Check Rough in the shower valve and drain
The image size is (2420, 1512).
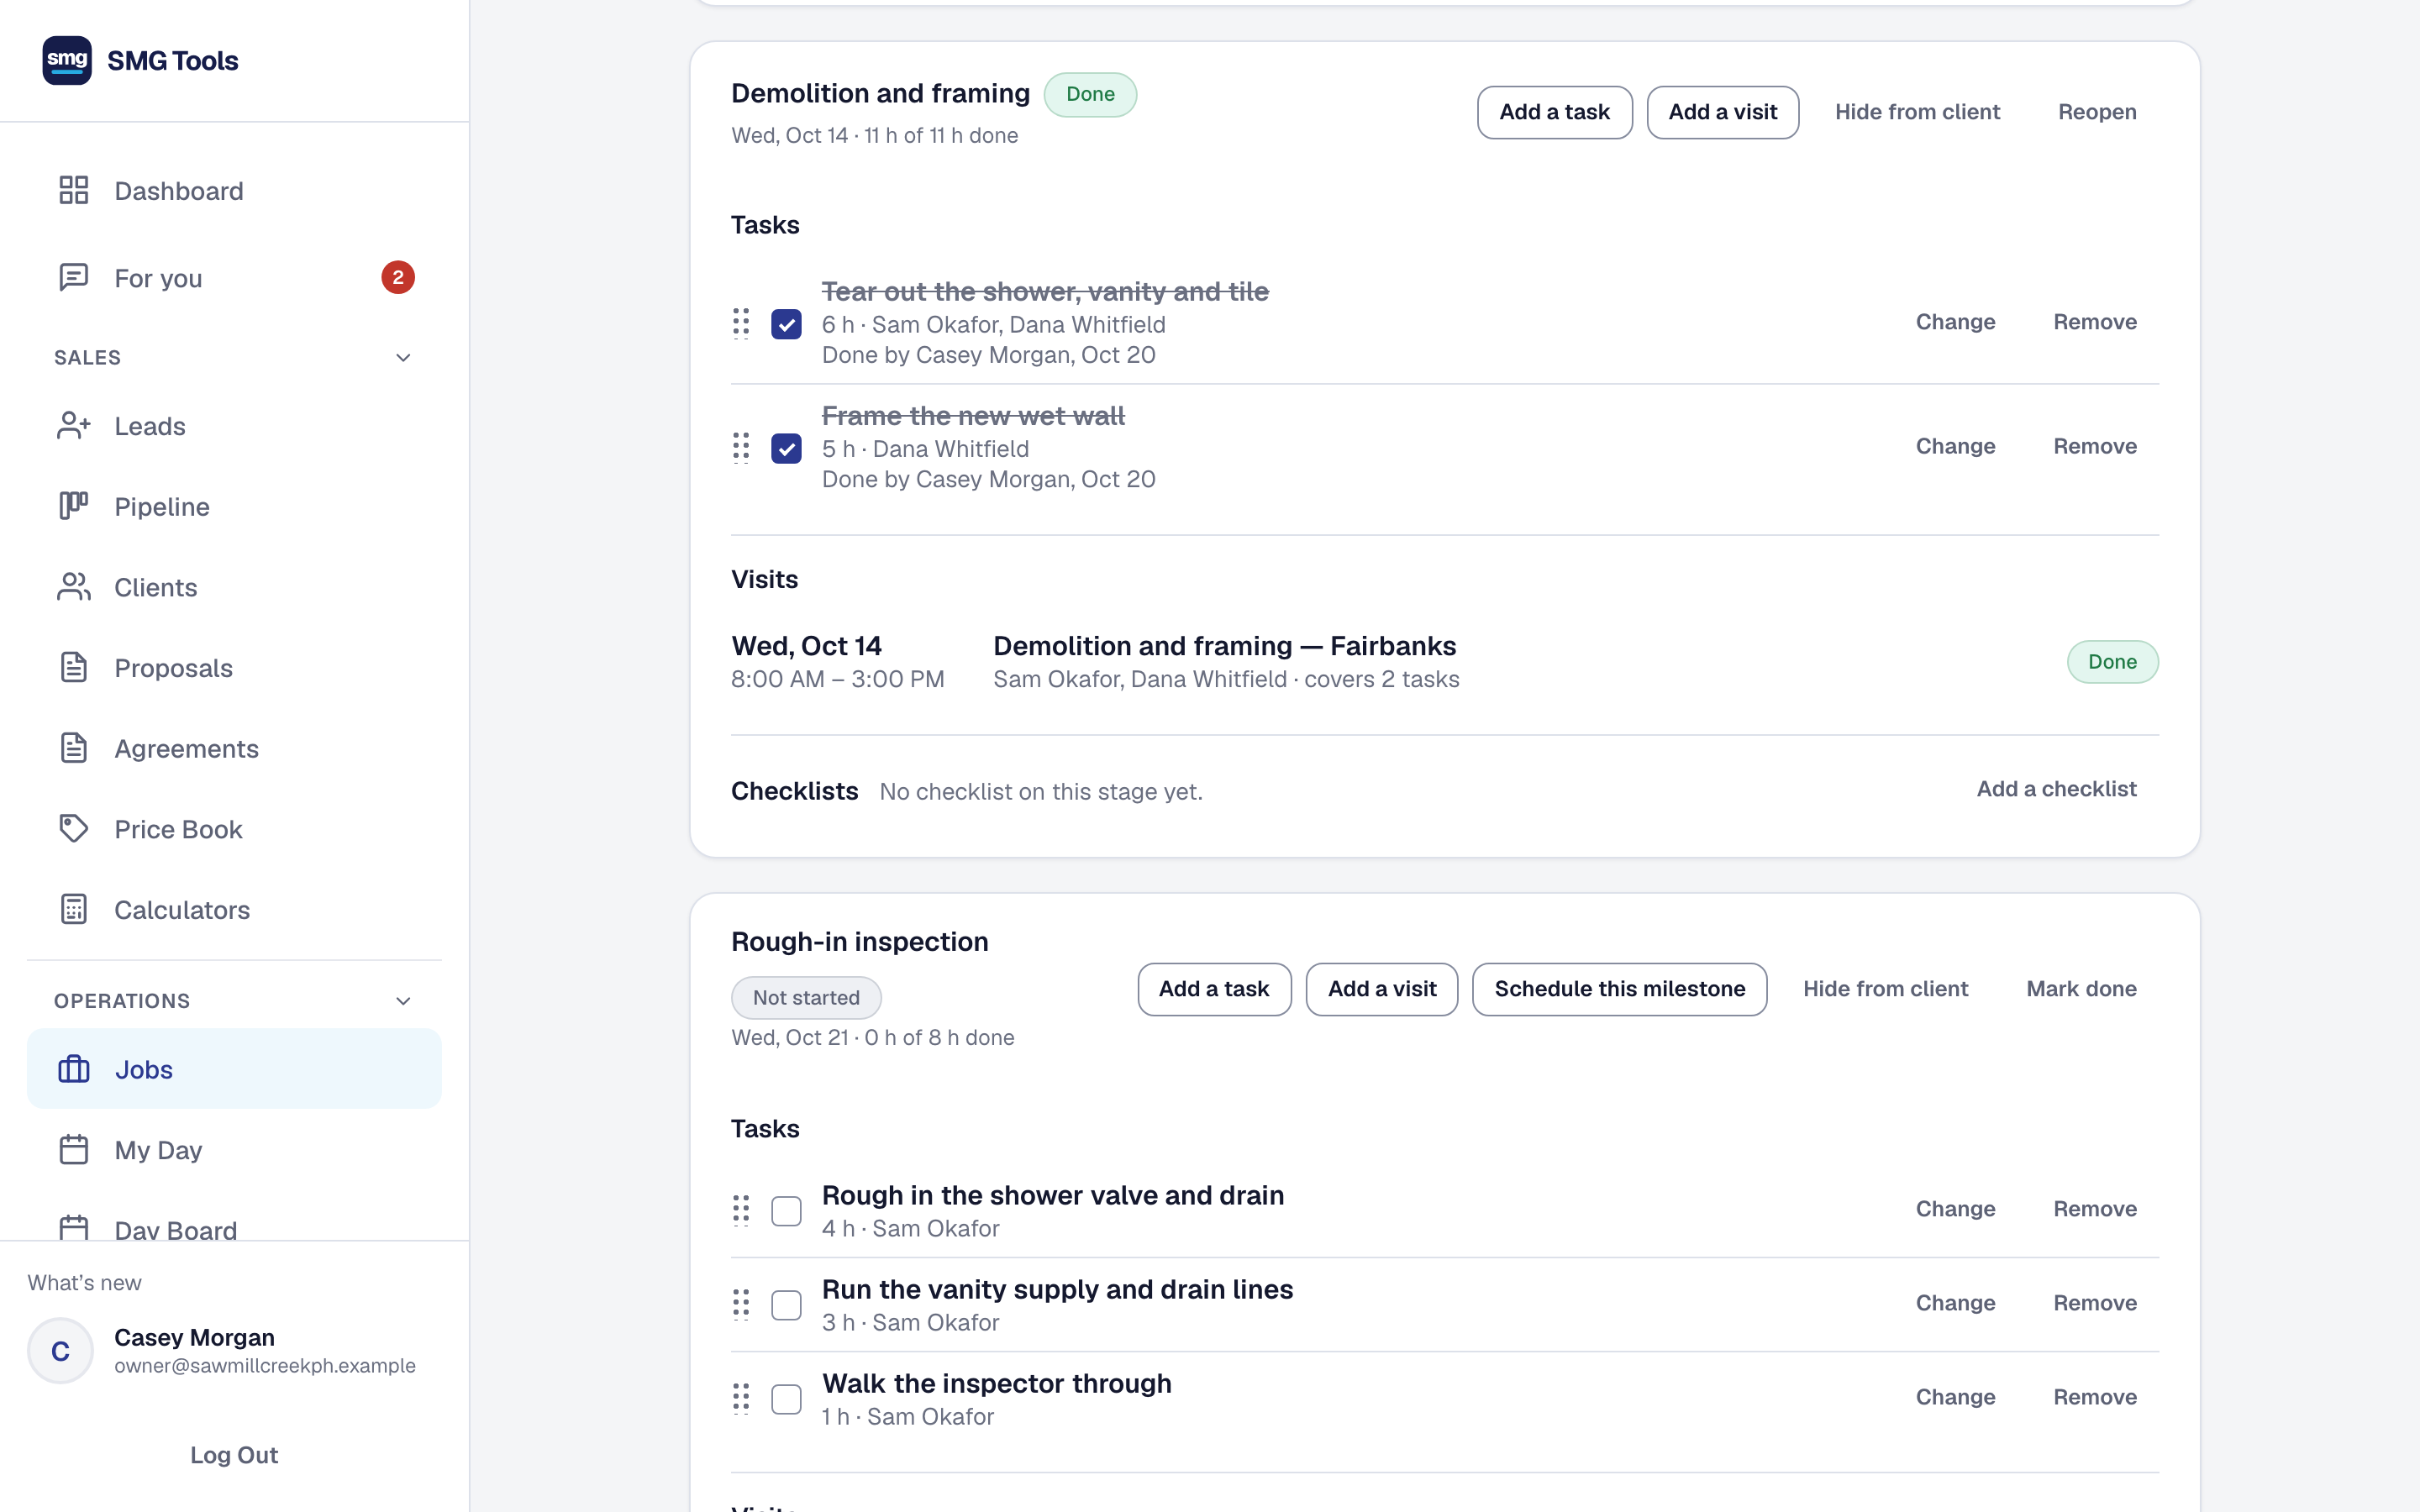pyautogui.click(x=786, y=1211)
